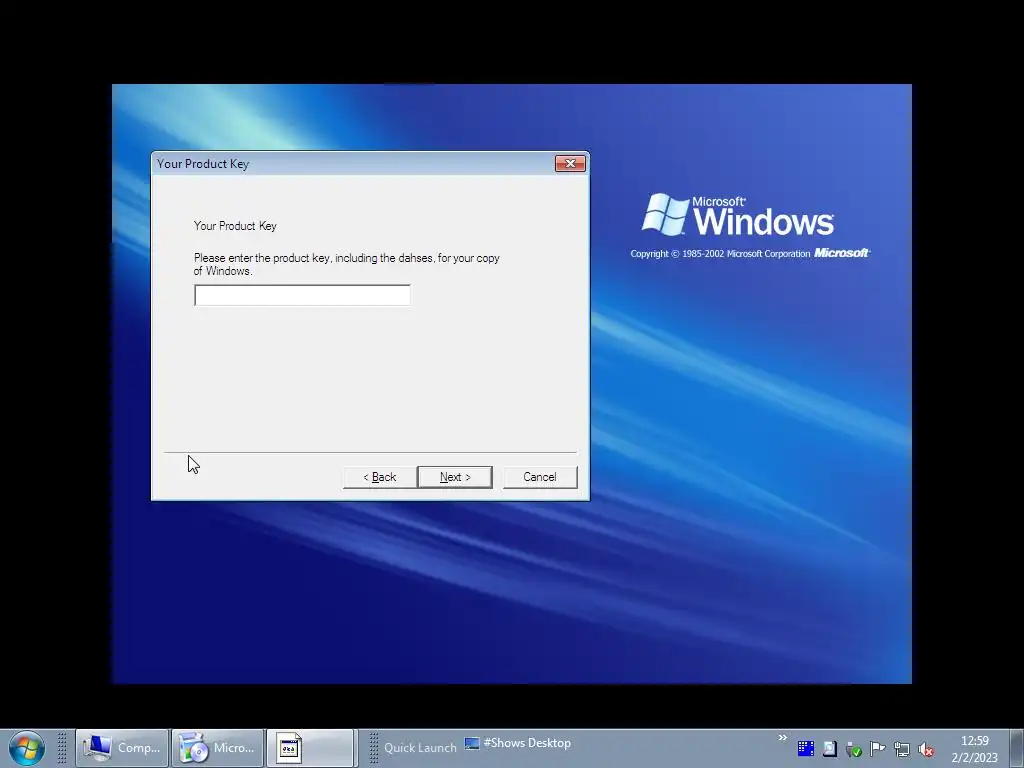Open the untitled script window taskbar button

pyautogui.click(x=312, y=748)
